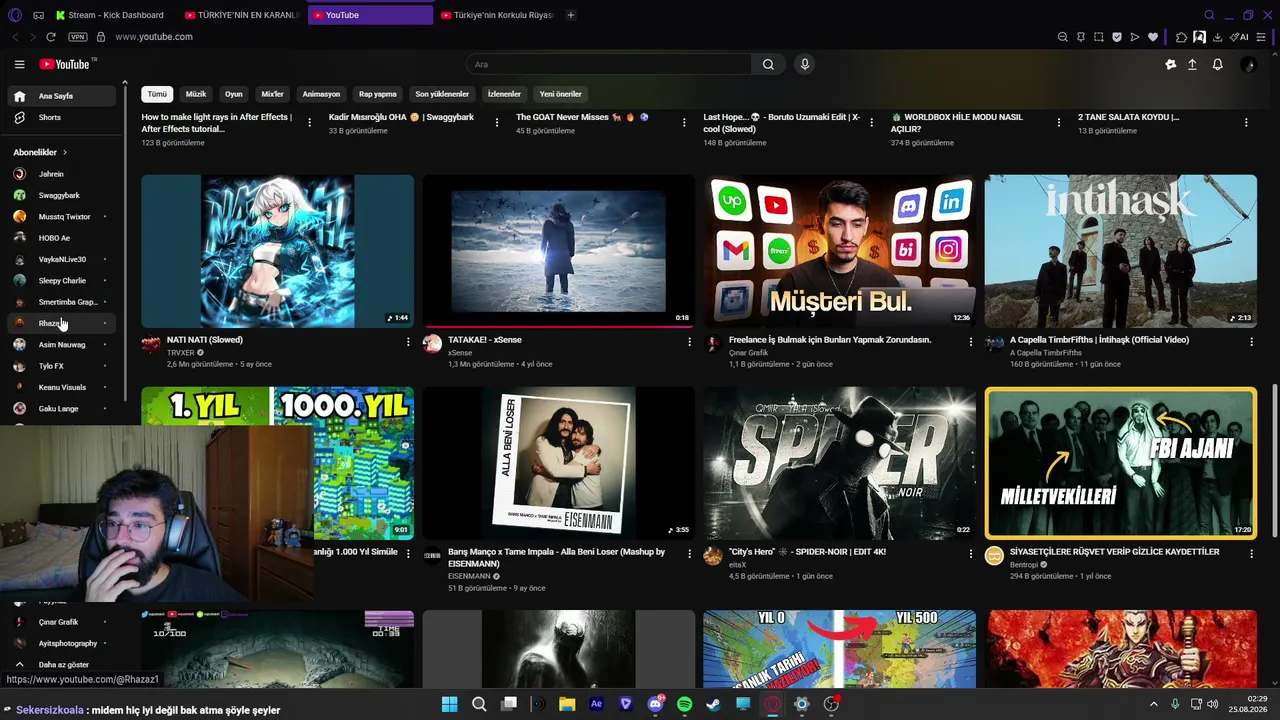Open File Explorer from the taskbar
This screenshot has width=1280, height=720.
(567, 704)
